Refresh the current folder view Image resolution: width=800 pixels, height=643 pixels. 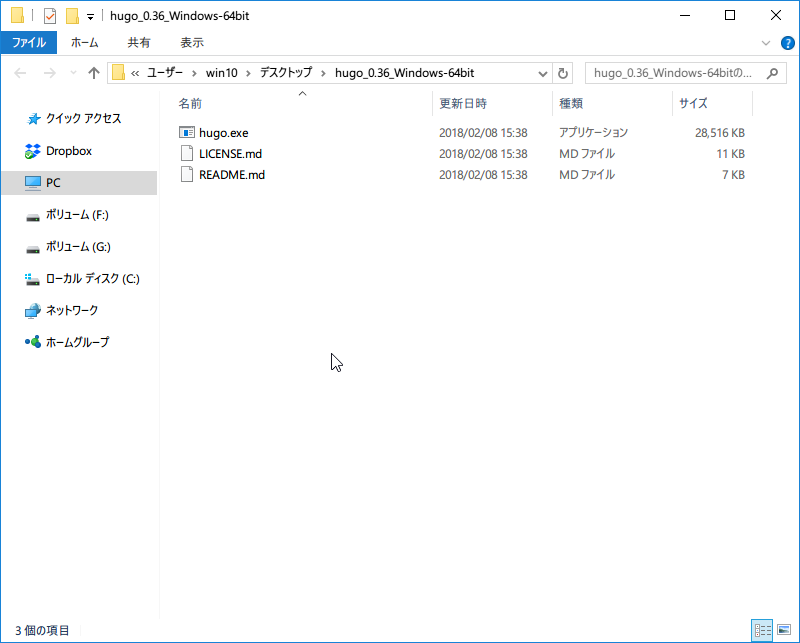pos(563,73)
